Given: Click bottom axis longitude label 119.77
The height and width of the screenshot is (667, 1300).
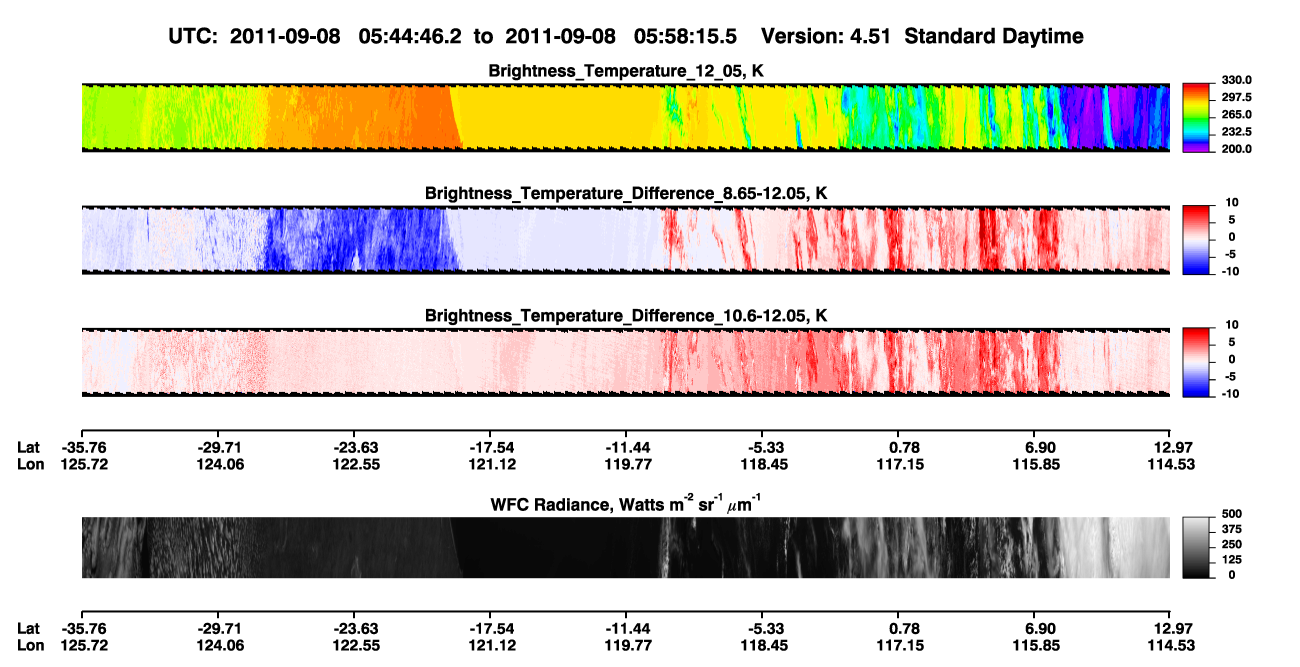Looking at the screenshot, I should coord(626,645).
